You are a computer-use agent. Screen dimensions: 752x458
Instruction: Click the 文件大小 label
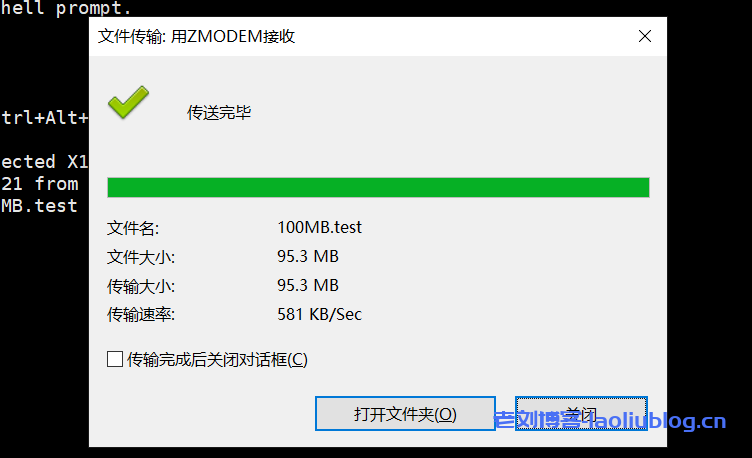pos(141,257)
